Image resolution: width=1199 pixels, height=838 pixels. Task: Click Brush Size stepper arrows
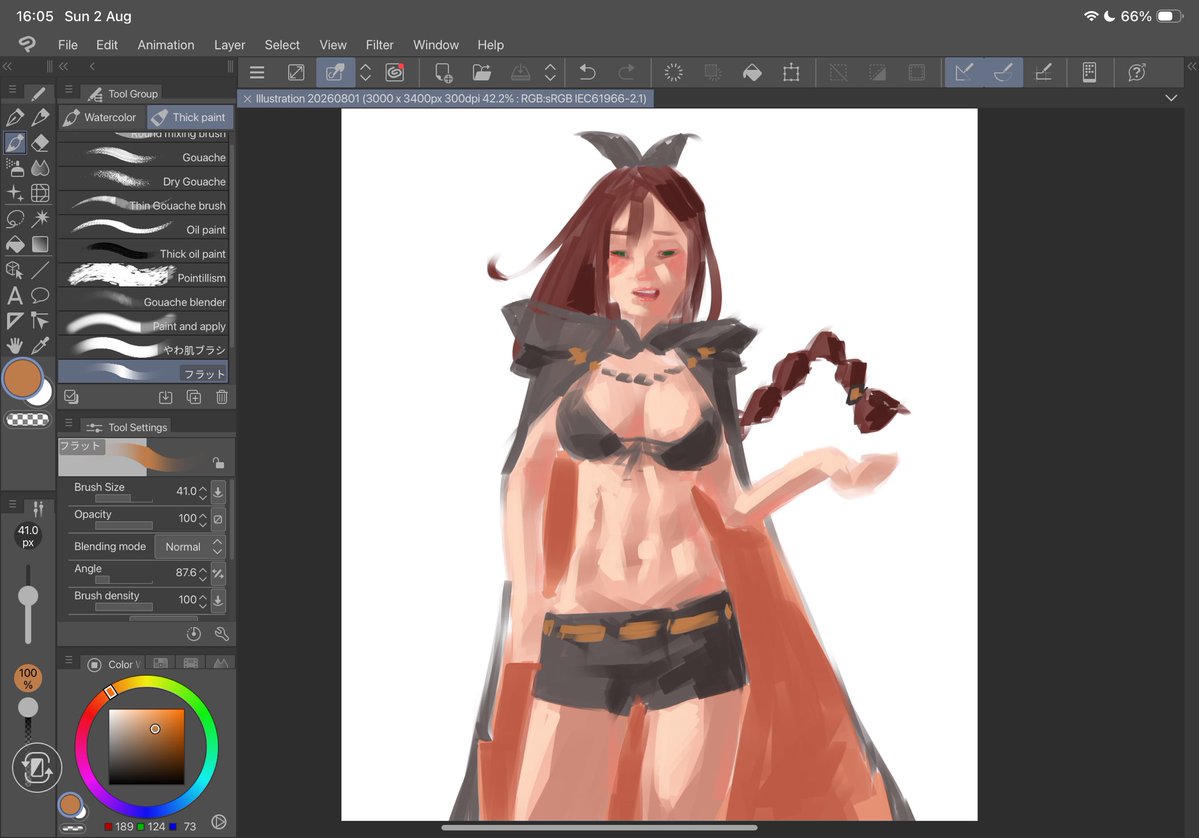click(203, 492)
